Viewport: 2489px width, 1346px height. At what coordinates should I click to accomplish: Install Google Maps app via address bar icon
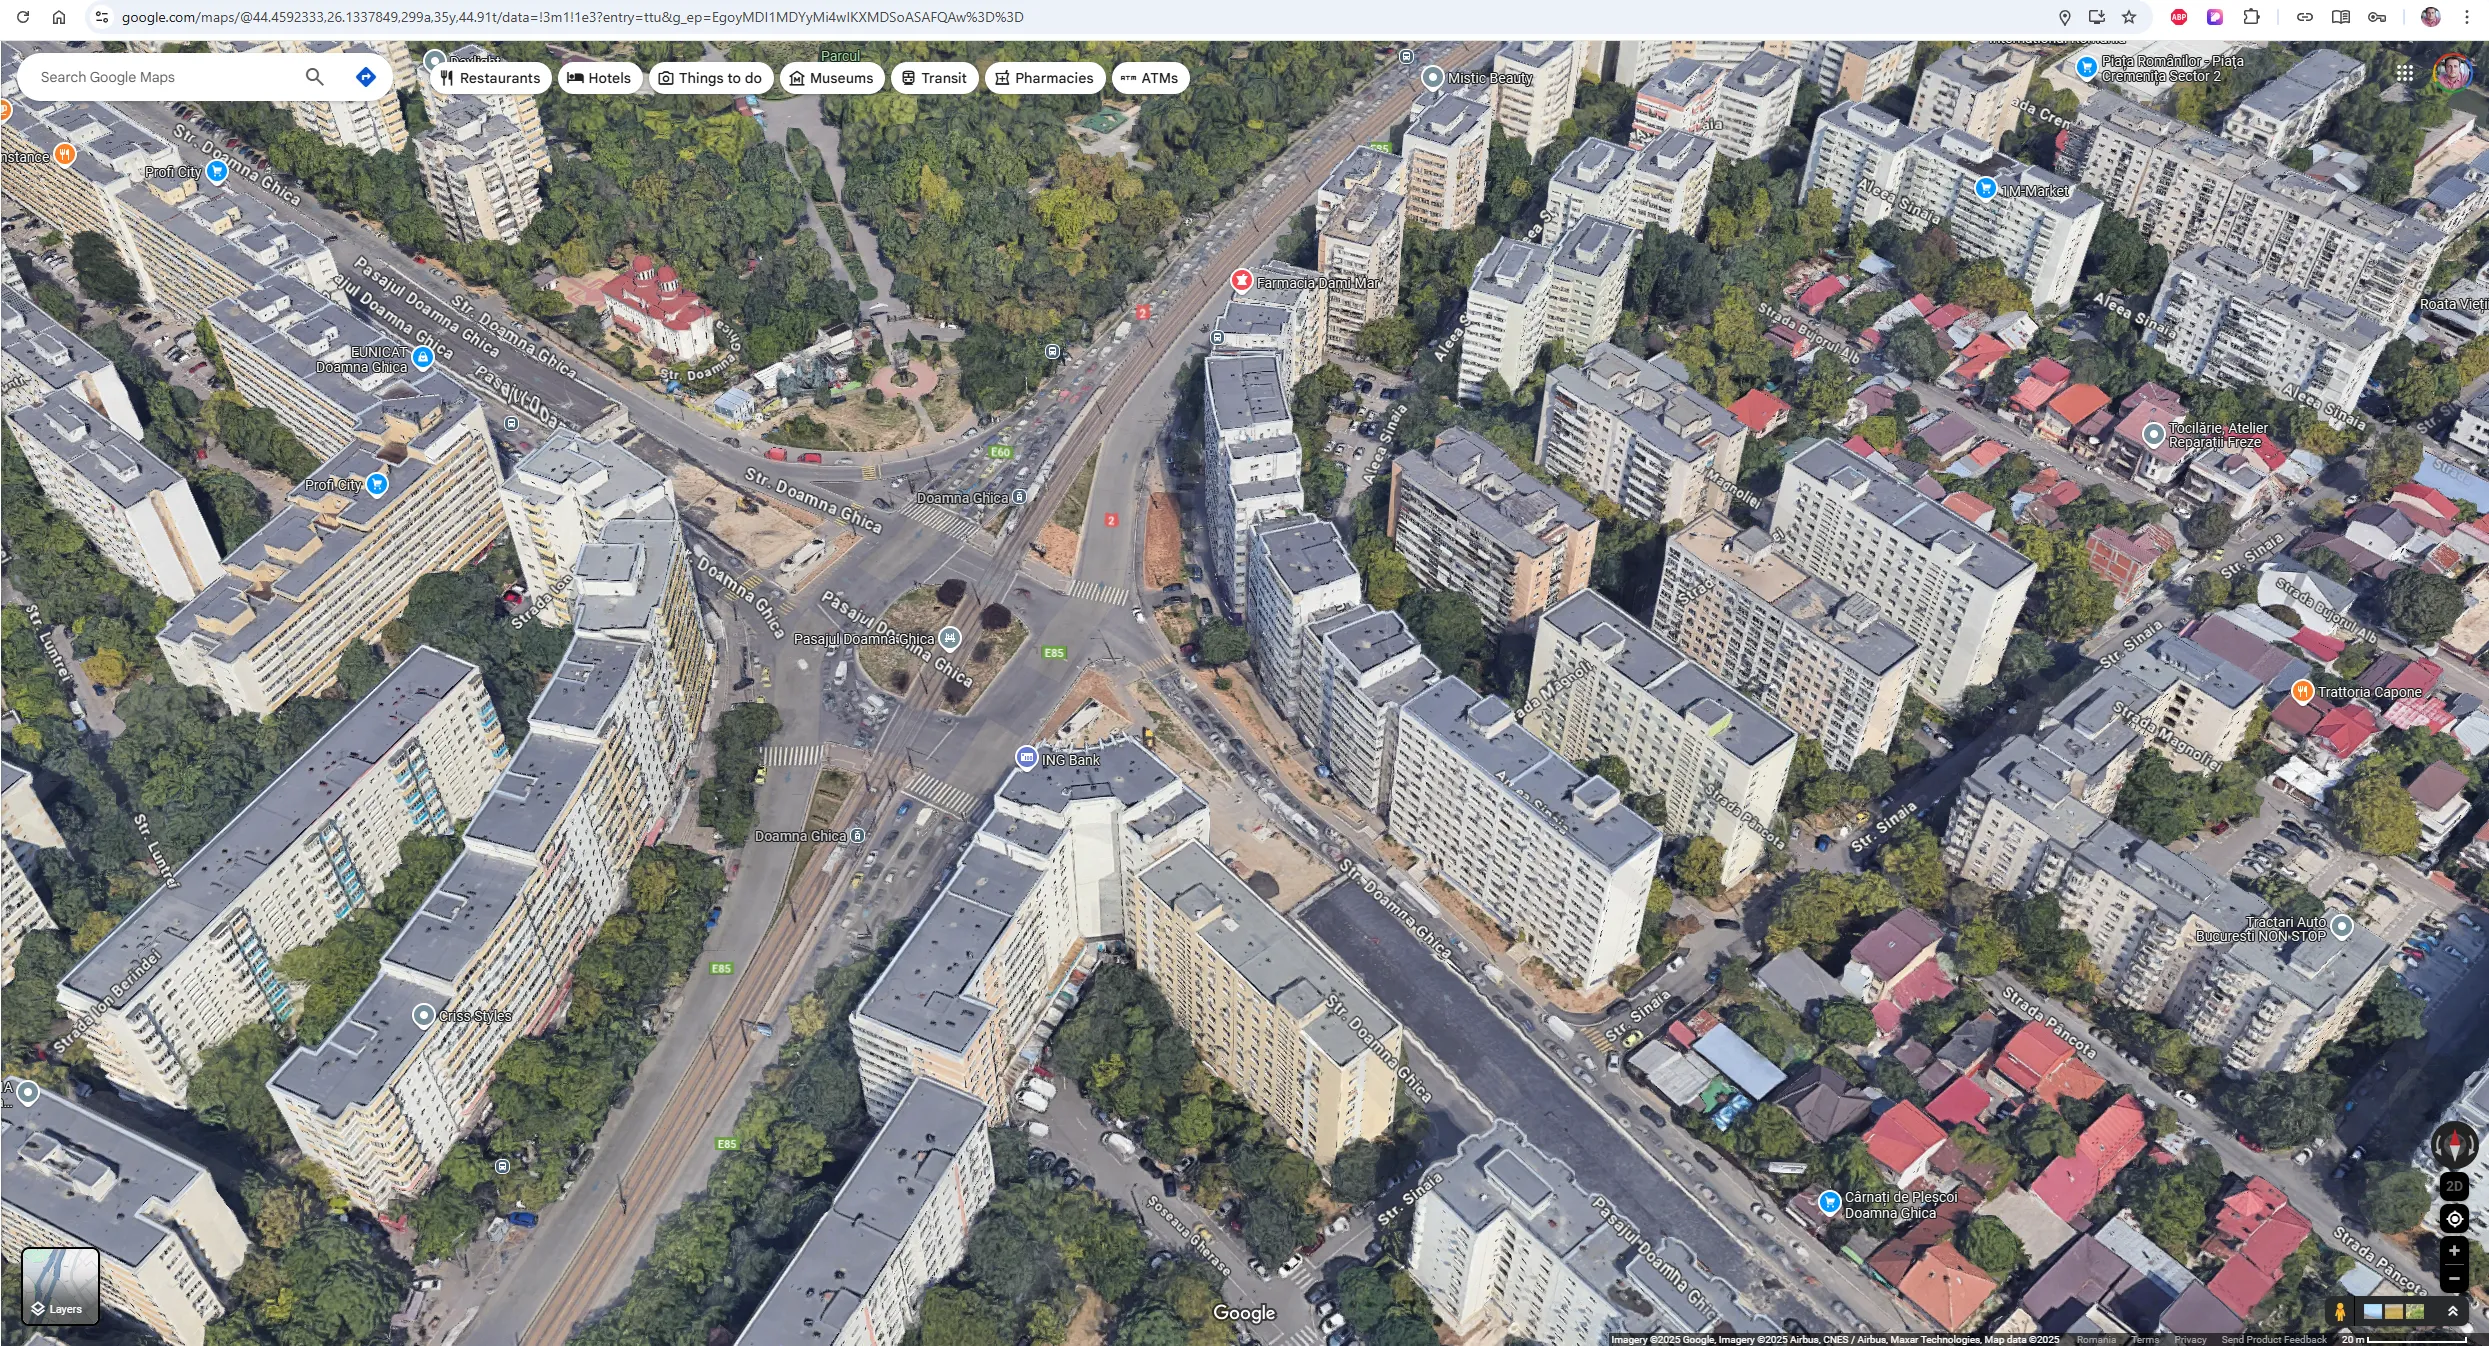pos(2097,17)
